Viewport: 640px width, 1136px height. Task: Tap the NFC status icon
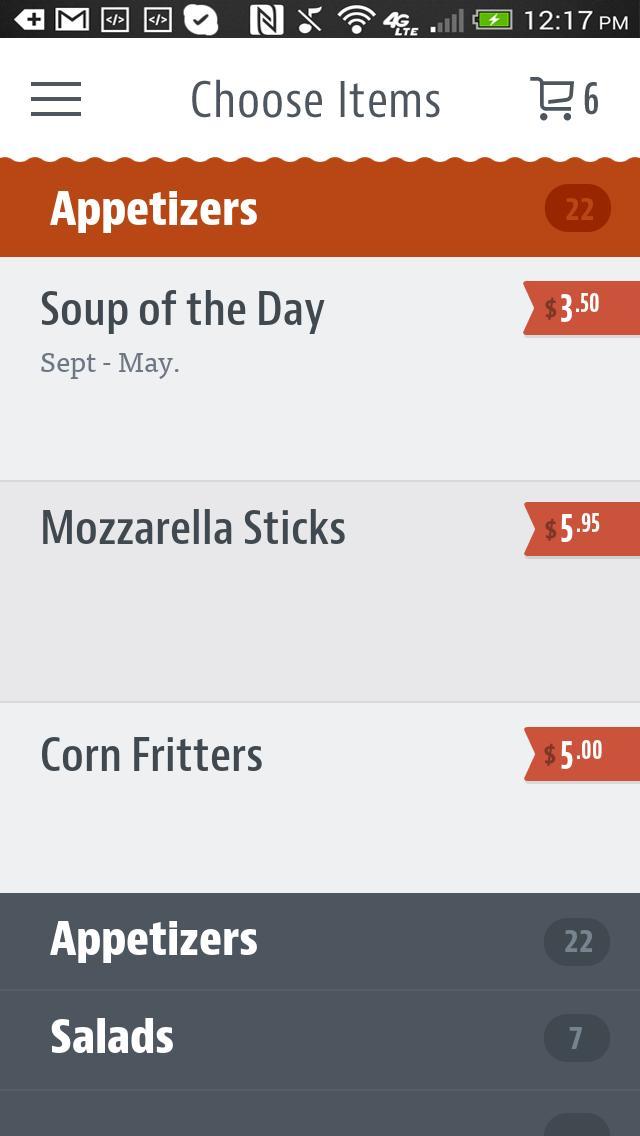[x=265, y=19]
